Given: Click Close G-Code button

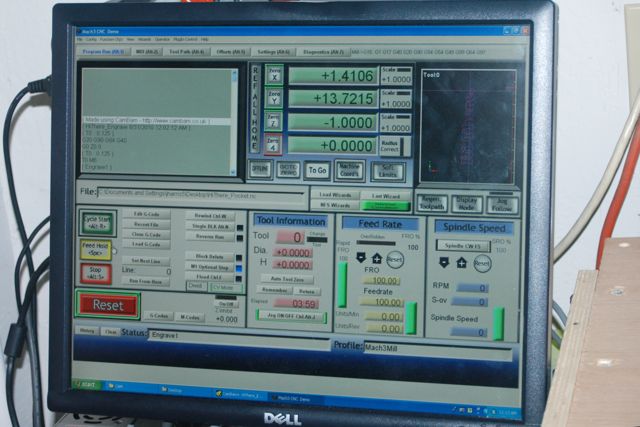Looking at the screenshot, I should tap(147, 234).
